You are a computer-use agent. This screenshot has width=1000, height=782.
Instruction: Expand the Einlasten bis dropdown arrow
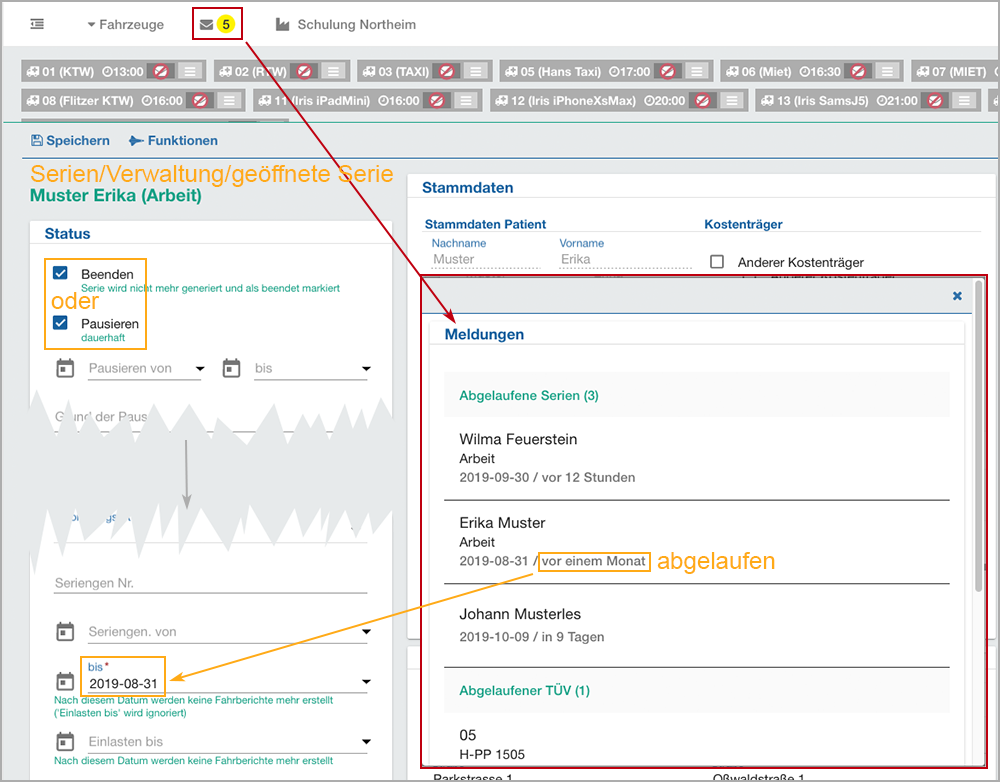coord(366,742)
